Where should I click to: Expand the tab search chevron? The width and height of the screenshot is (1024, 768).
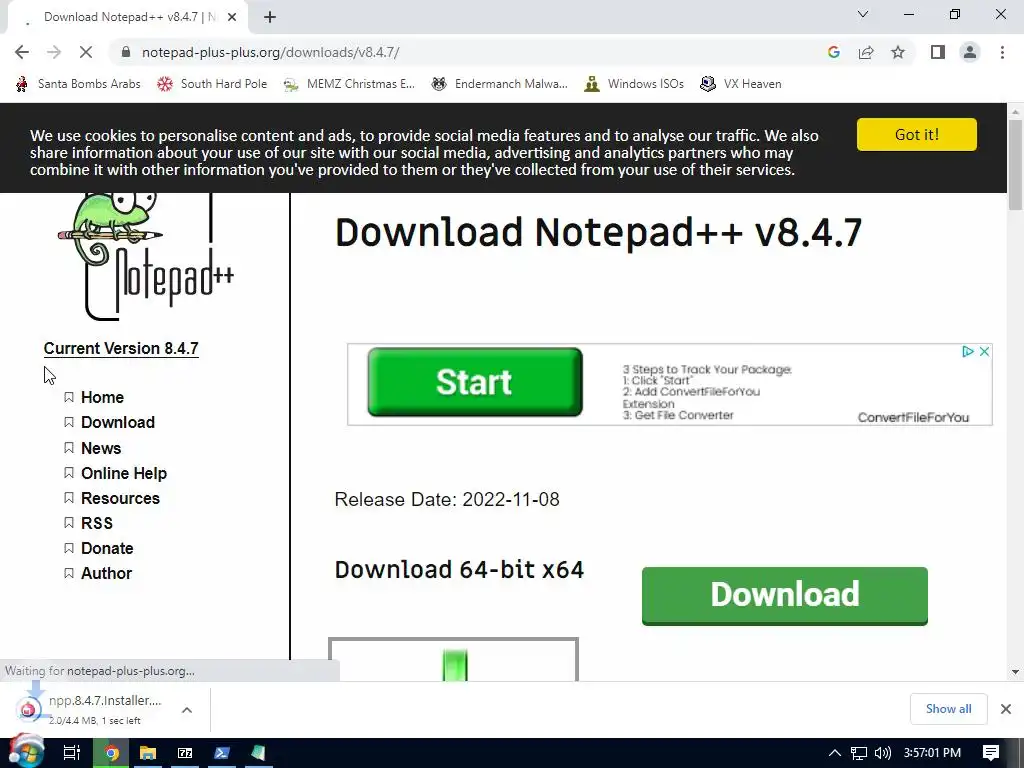[x=863, y=14]
